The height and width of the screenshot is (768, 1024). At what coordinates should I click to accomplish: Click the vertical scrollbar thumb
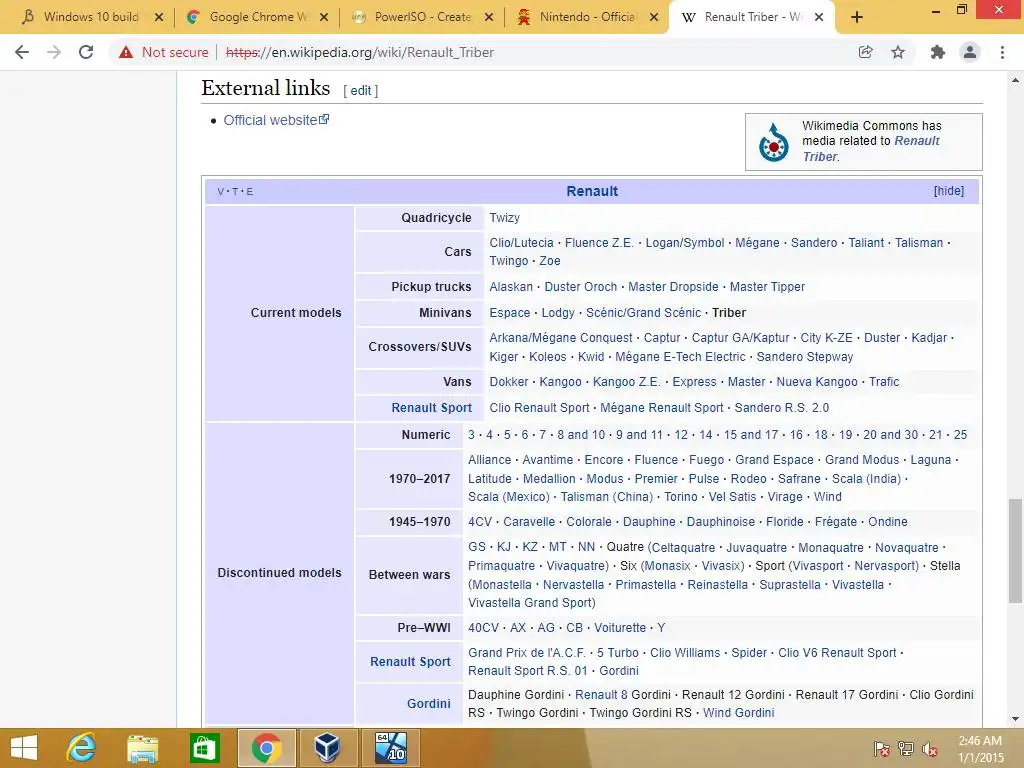[1015, 551]
